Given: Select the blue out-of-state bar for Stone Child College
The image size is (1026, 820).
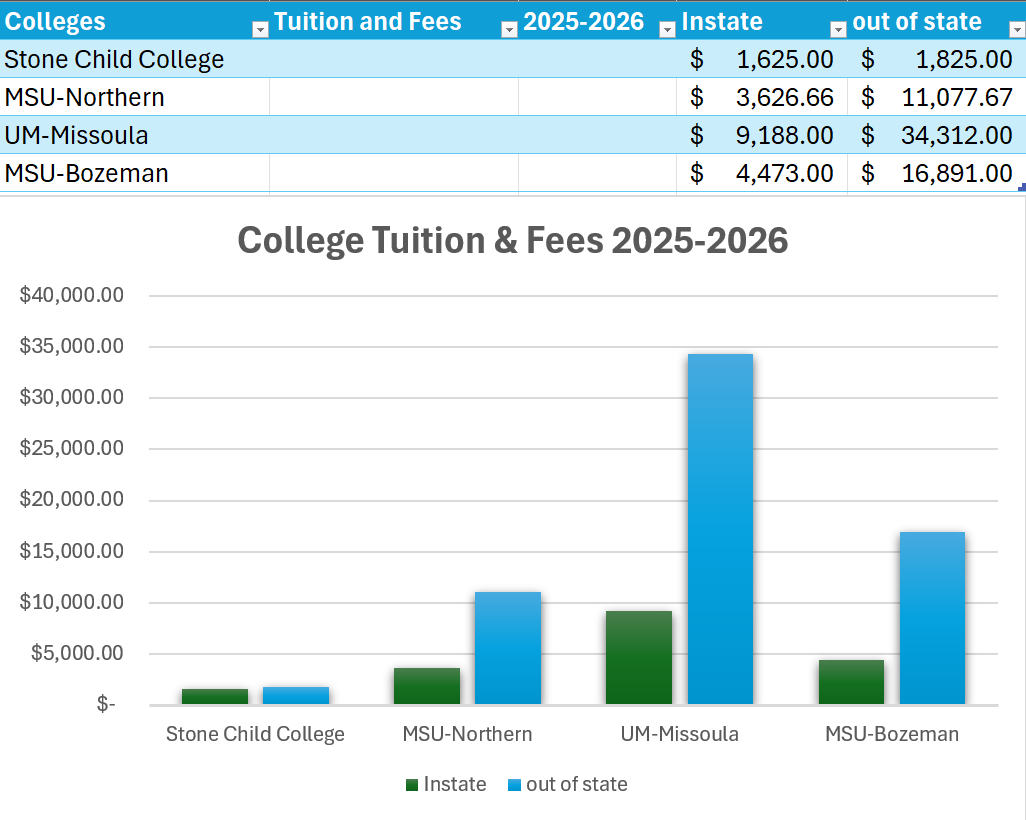Looking at the screenshot, I should 296,696.
